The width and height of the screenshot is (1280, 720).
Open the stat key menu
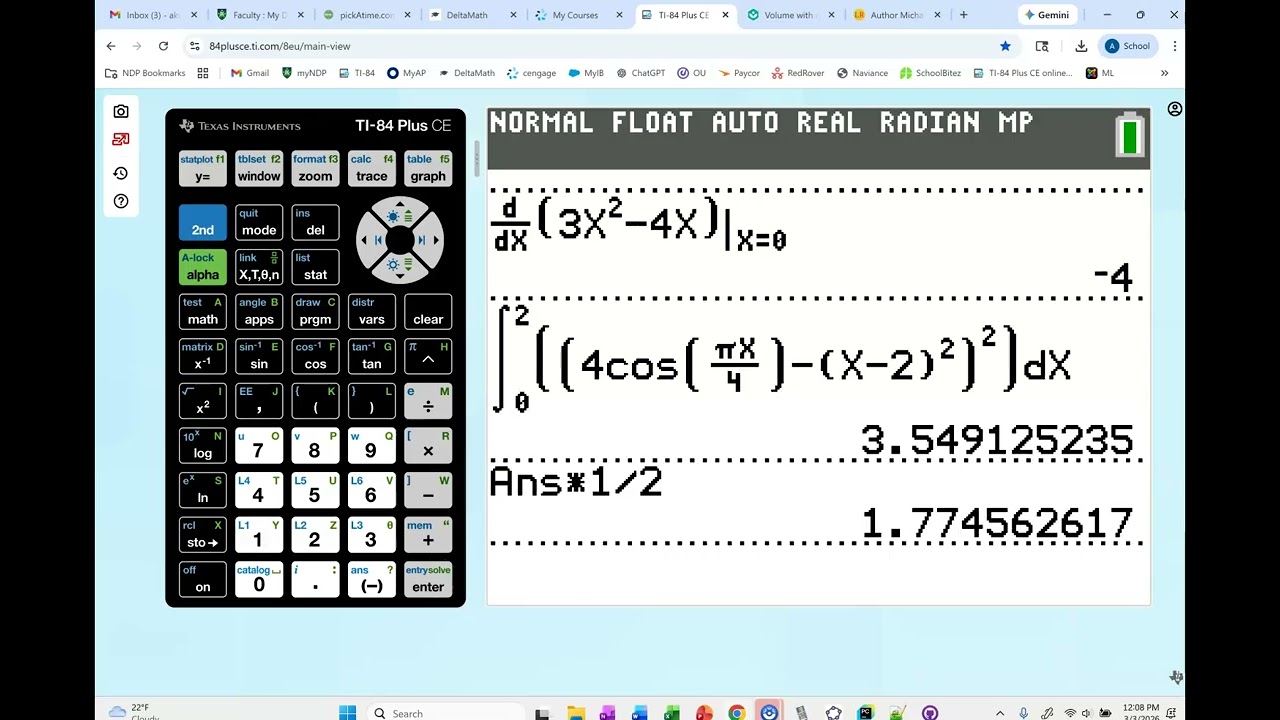pos(315,267)
